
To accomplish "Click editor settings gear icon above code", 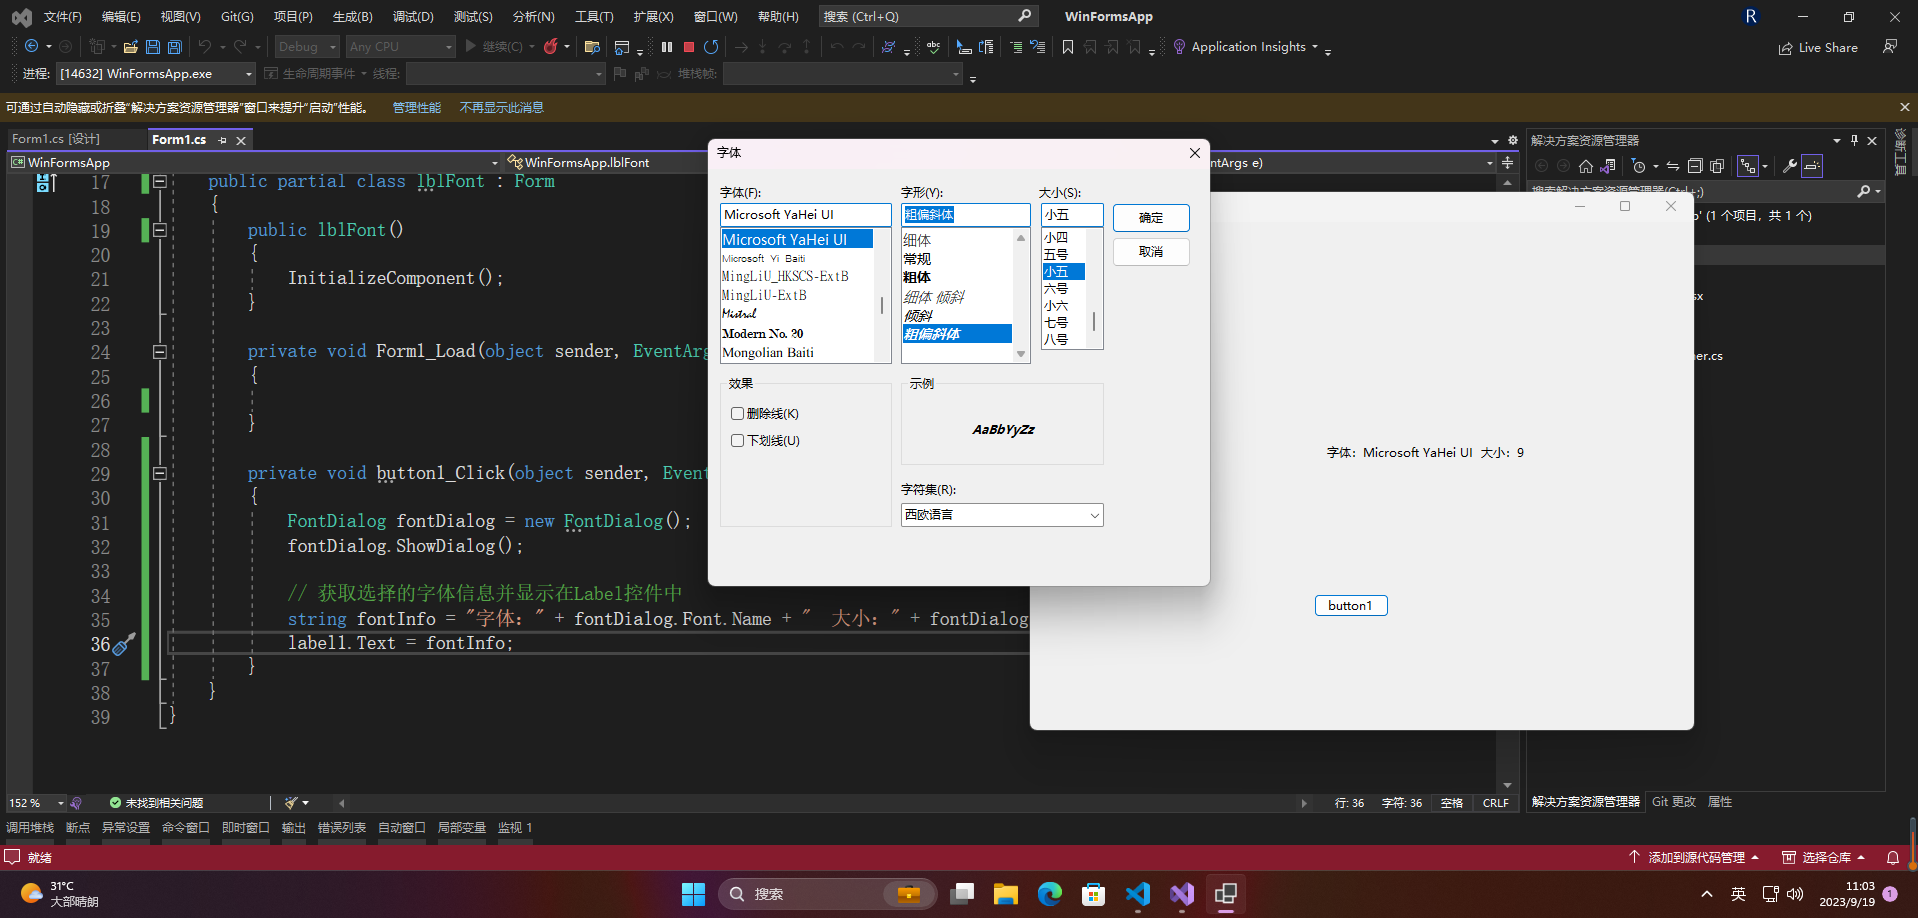I will tap(1513, 141).
